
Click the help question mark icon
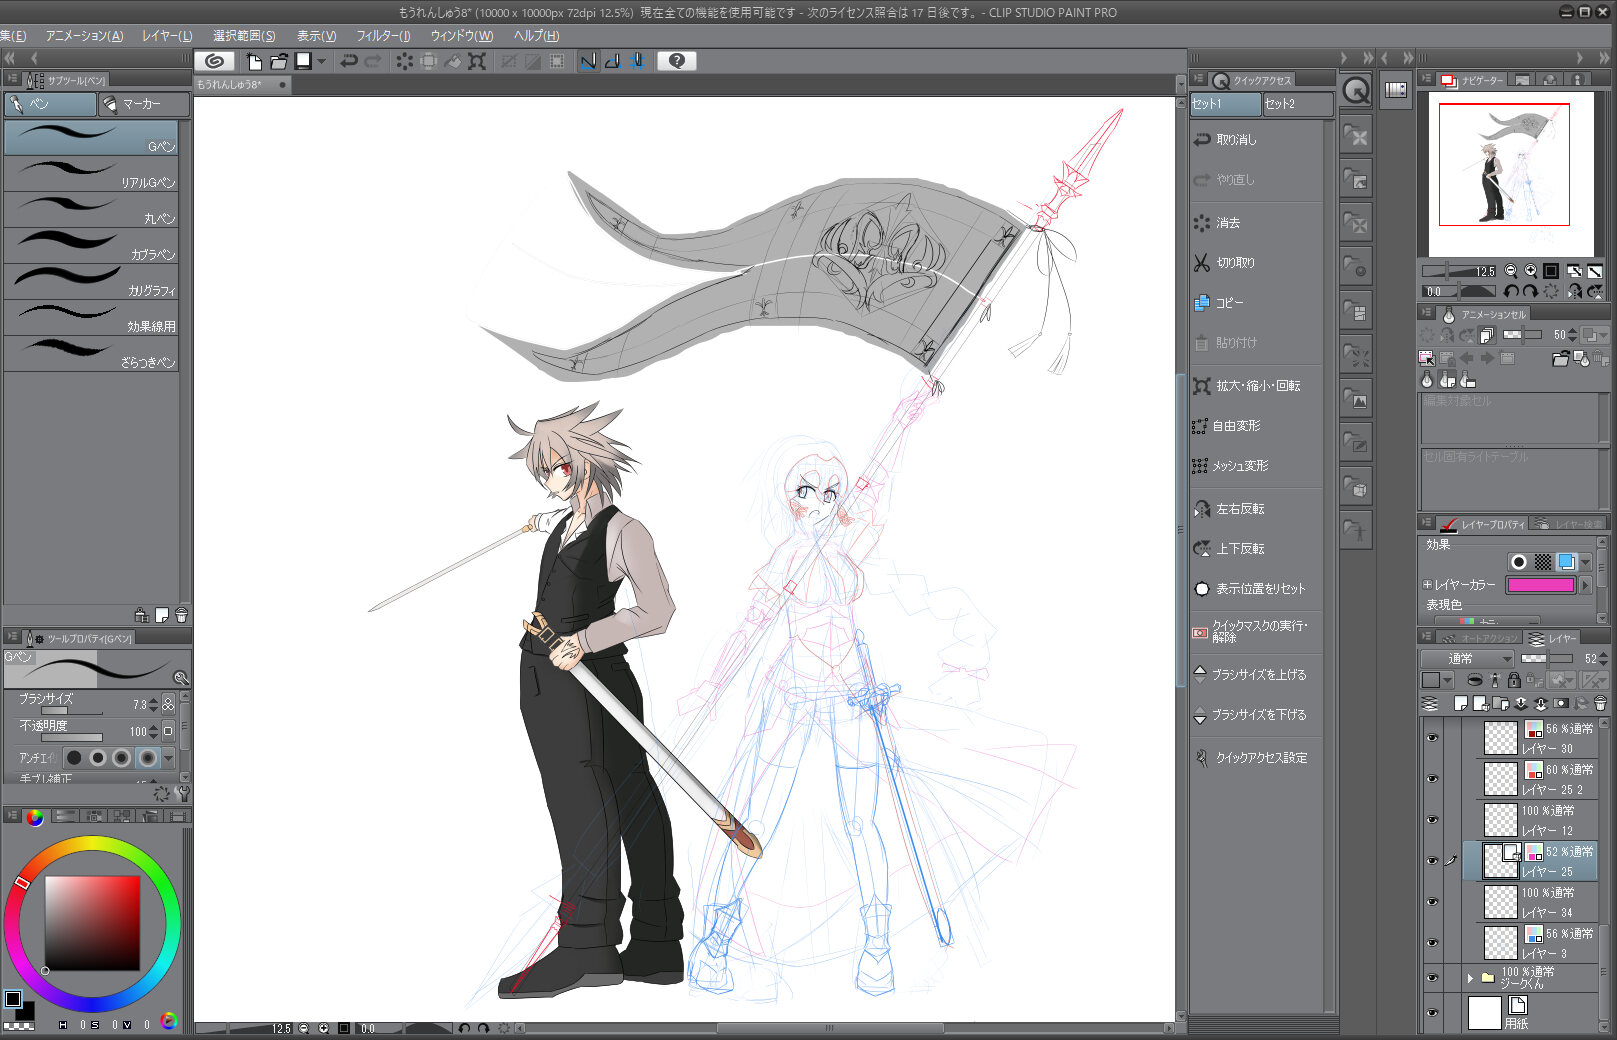coord(677,61)
